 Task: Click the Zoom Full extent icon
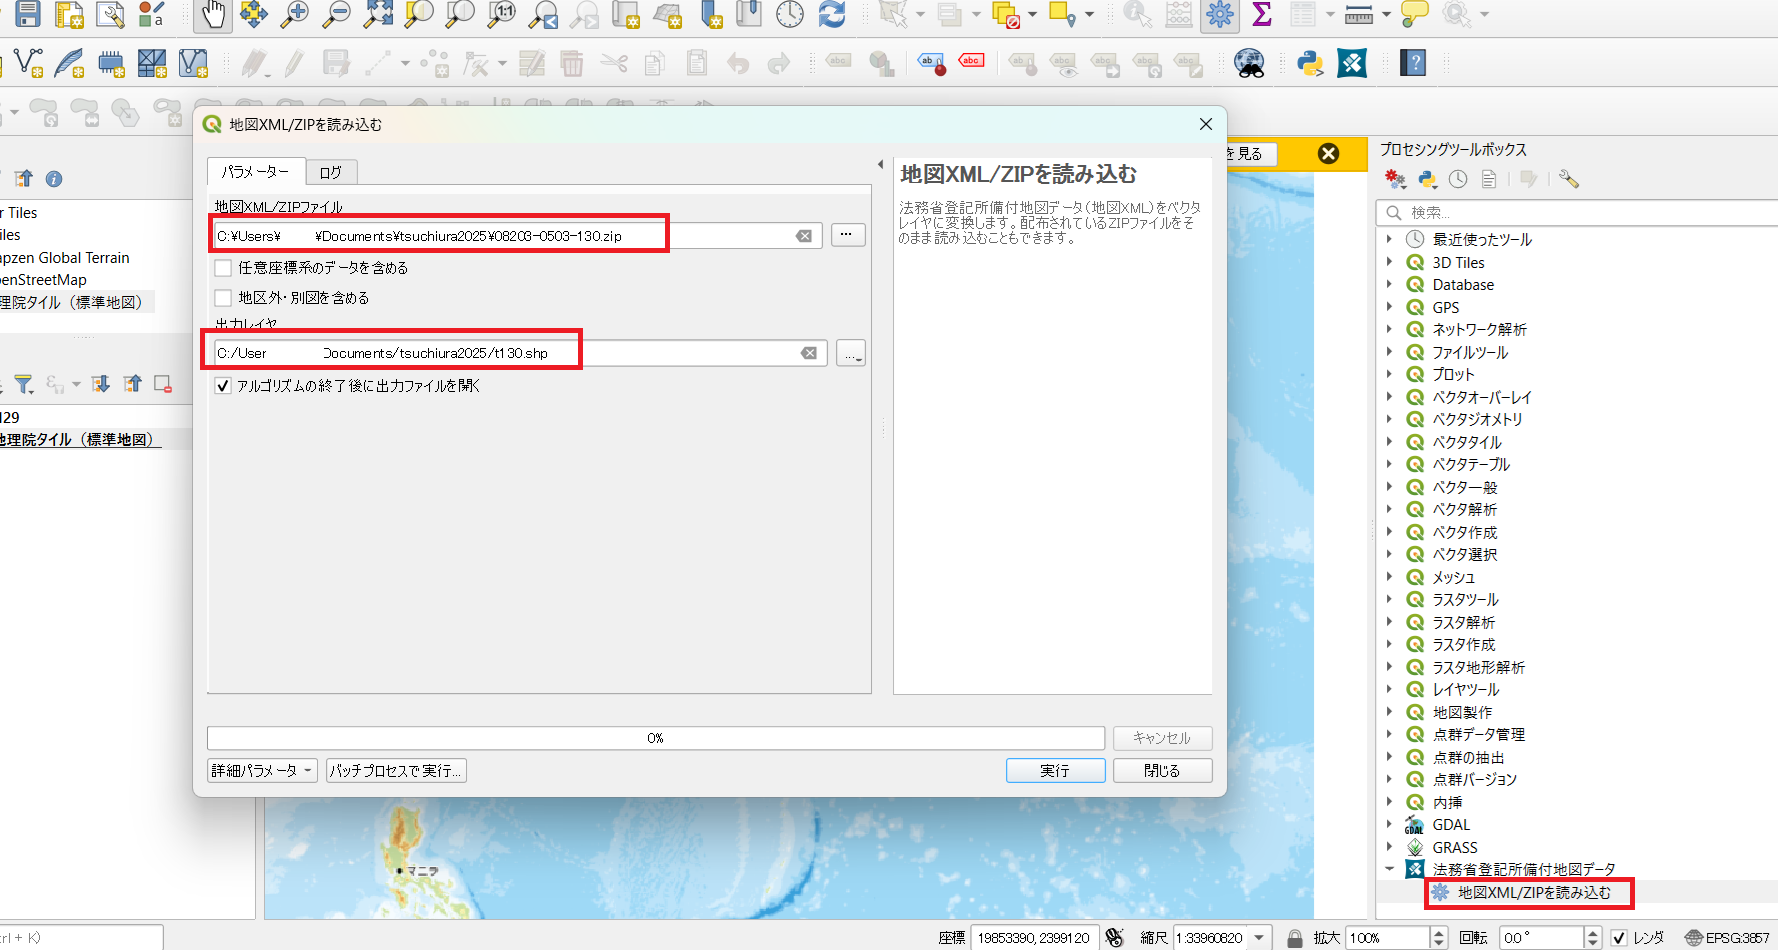point(378,14)
